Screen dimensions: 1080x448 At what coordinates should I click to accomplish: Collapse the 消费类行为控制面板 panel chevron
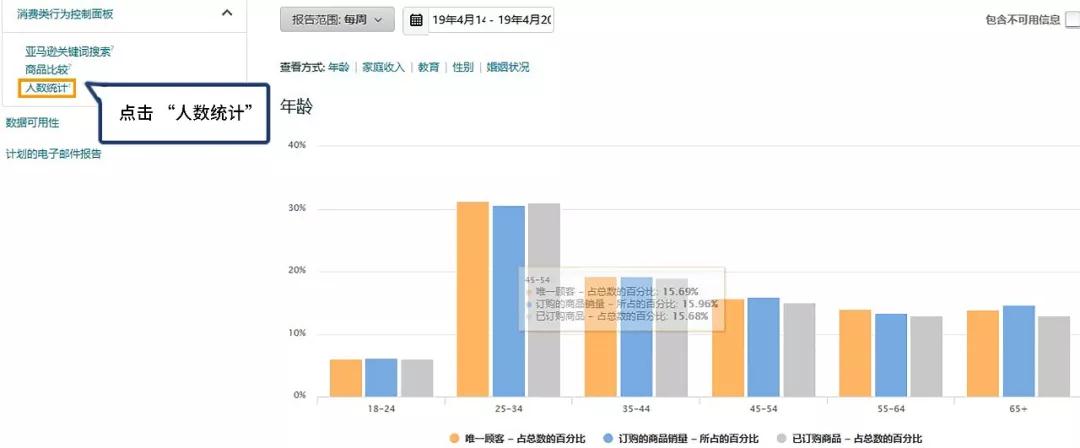[x=227, y=13]
